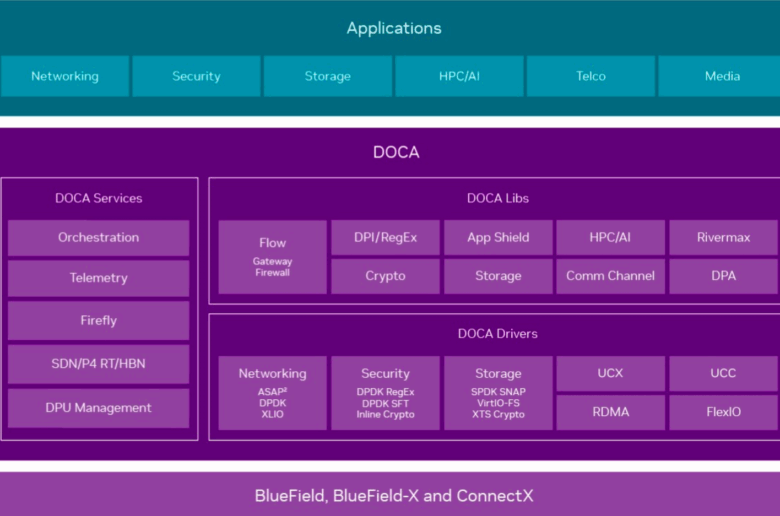The width and height of the screenshot is (780, 516).
Task: Select the Storage application box
Action: [x=328, y=76]
